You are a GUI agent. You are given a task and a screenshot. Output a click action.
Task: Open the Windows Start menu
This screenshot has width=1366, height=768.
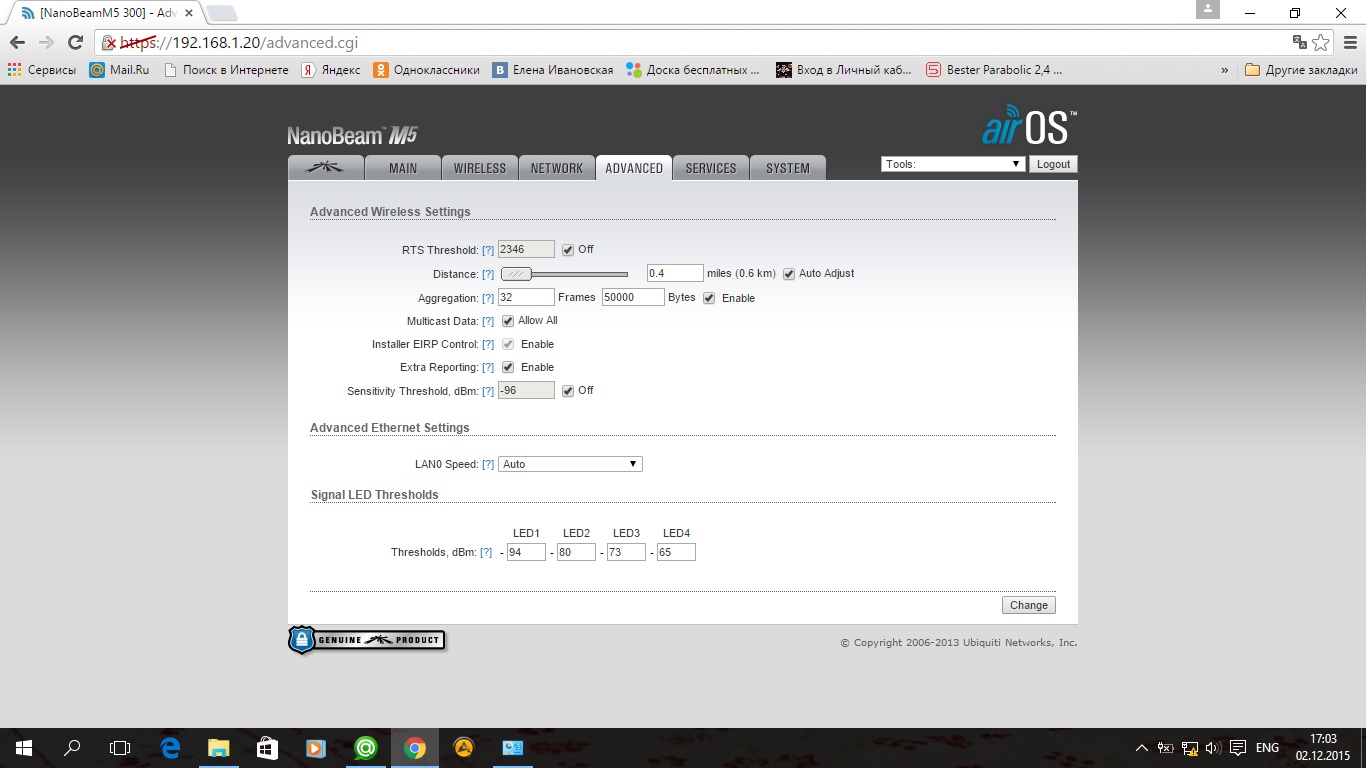coord(24,748)
